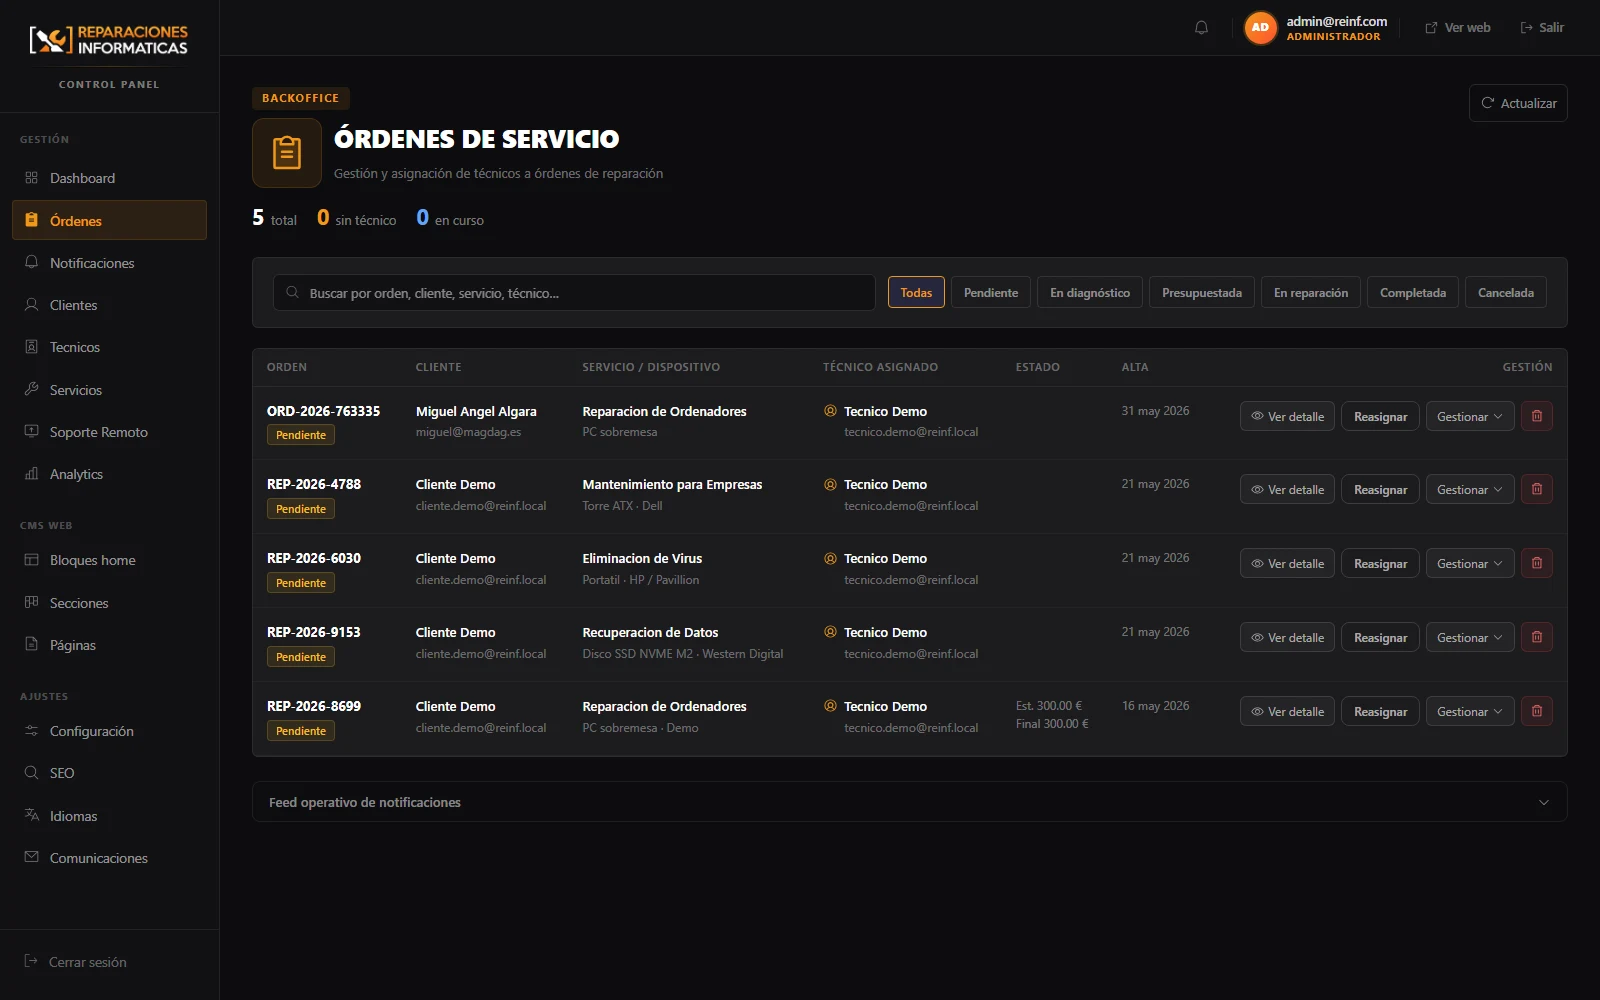This screenshot has height=1000, width=1600.
Task: Select the Todas filter
Action: click(x=916, y=292)
